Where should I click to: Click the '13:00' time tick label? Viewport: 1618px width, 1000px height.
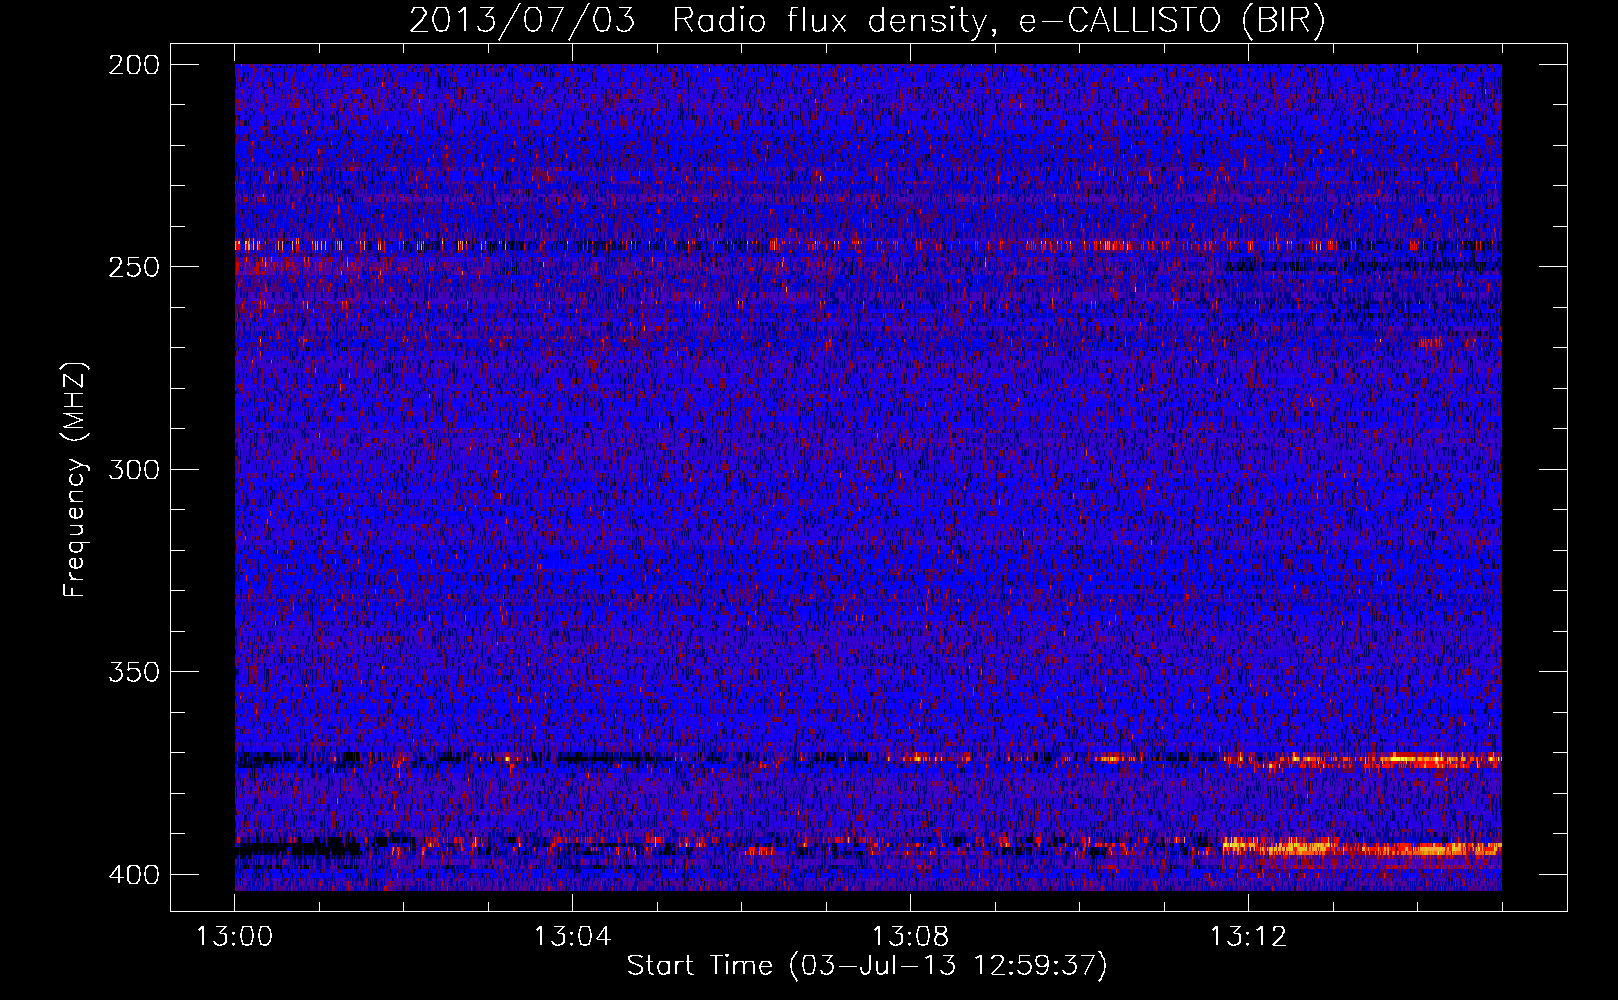pyautogui.click(x=235, y=937)
